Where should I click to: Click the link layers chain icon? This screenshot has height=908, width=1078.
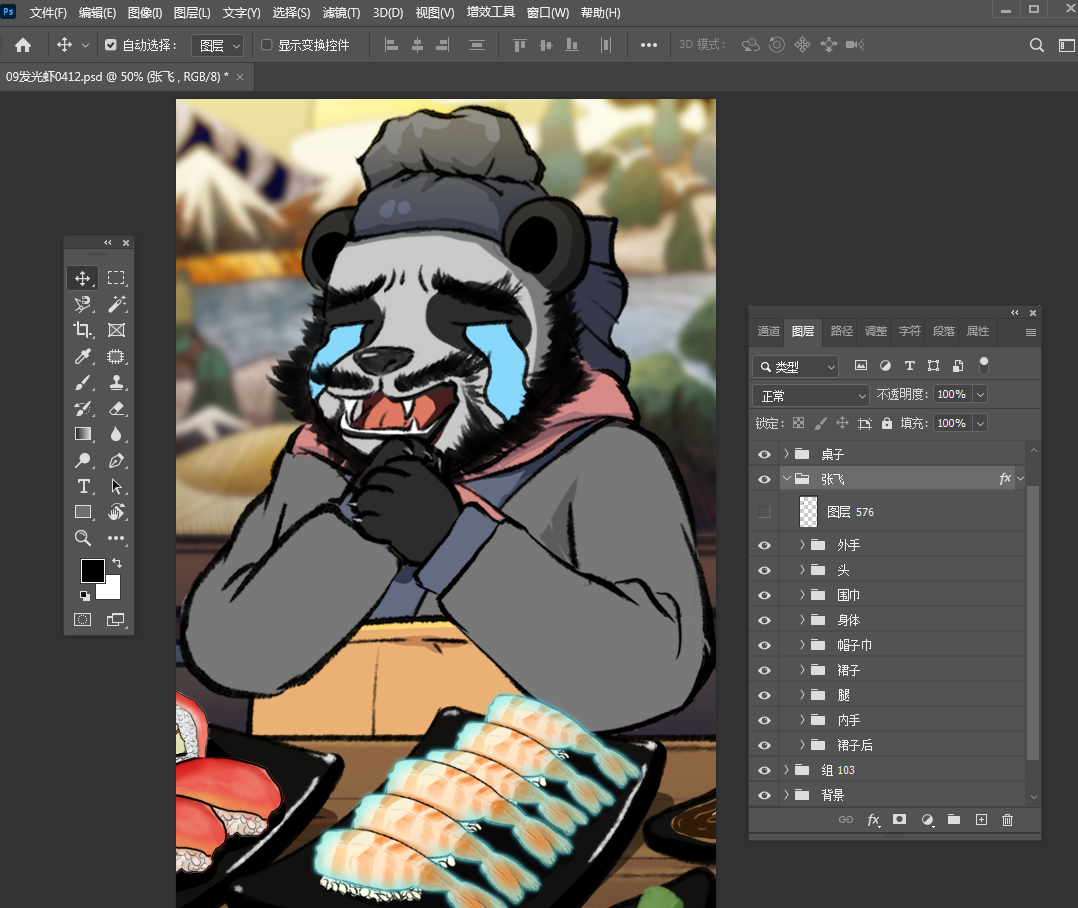(x=846, y=819)
